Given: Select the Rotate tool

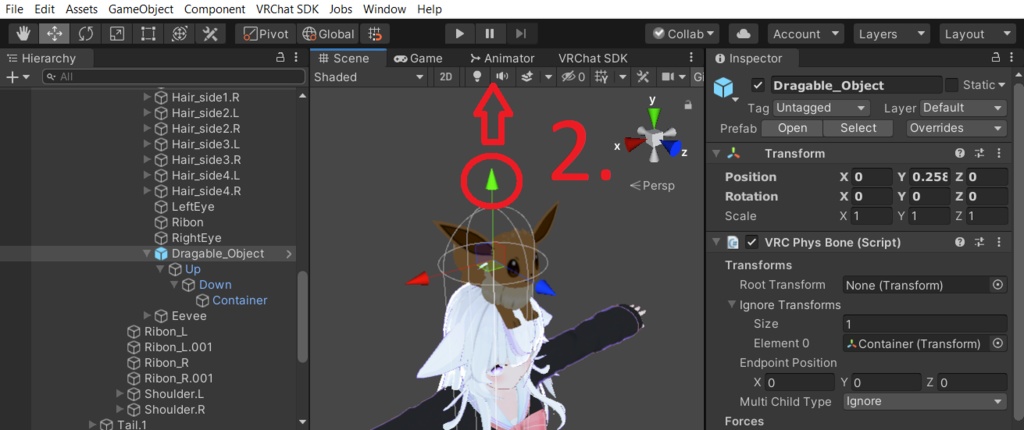Looking at the screenshot, I should [86, 34].
